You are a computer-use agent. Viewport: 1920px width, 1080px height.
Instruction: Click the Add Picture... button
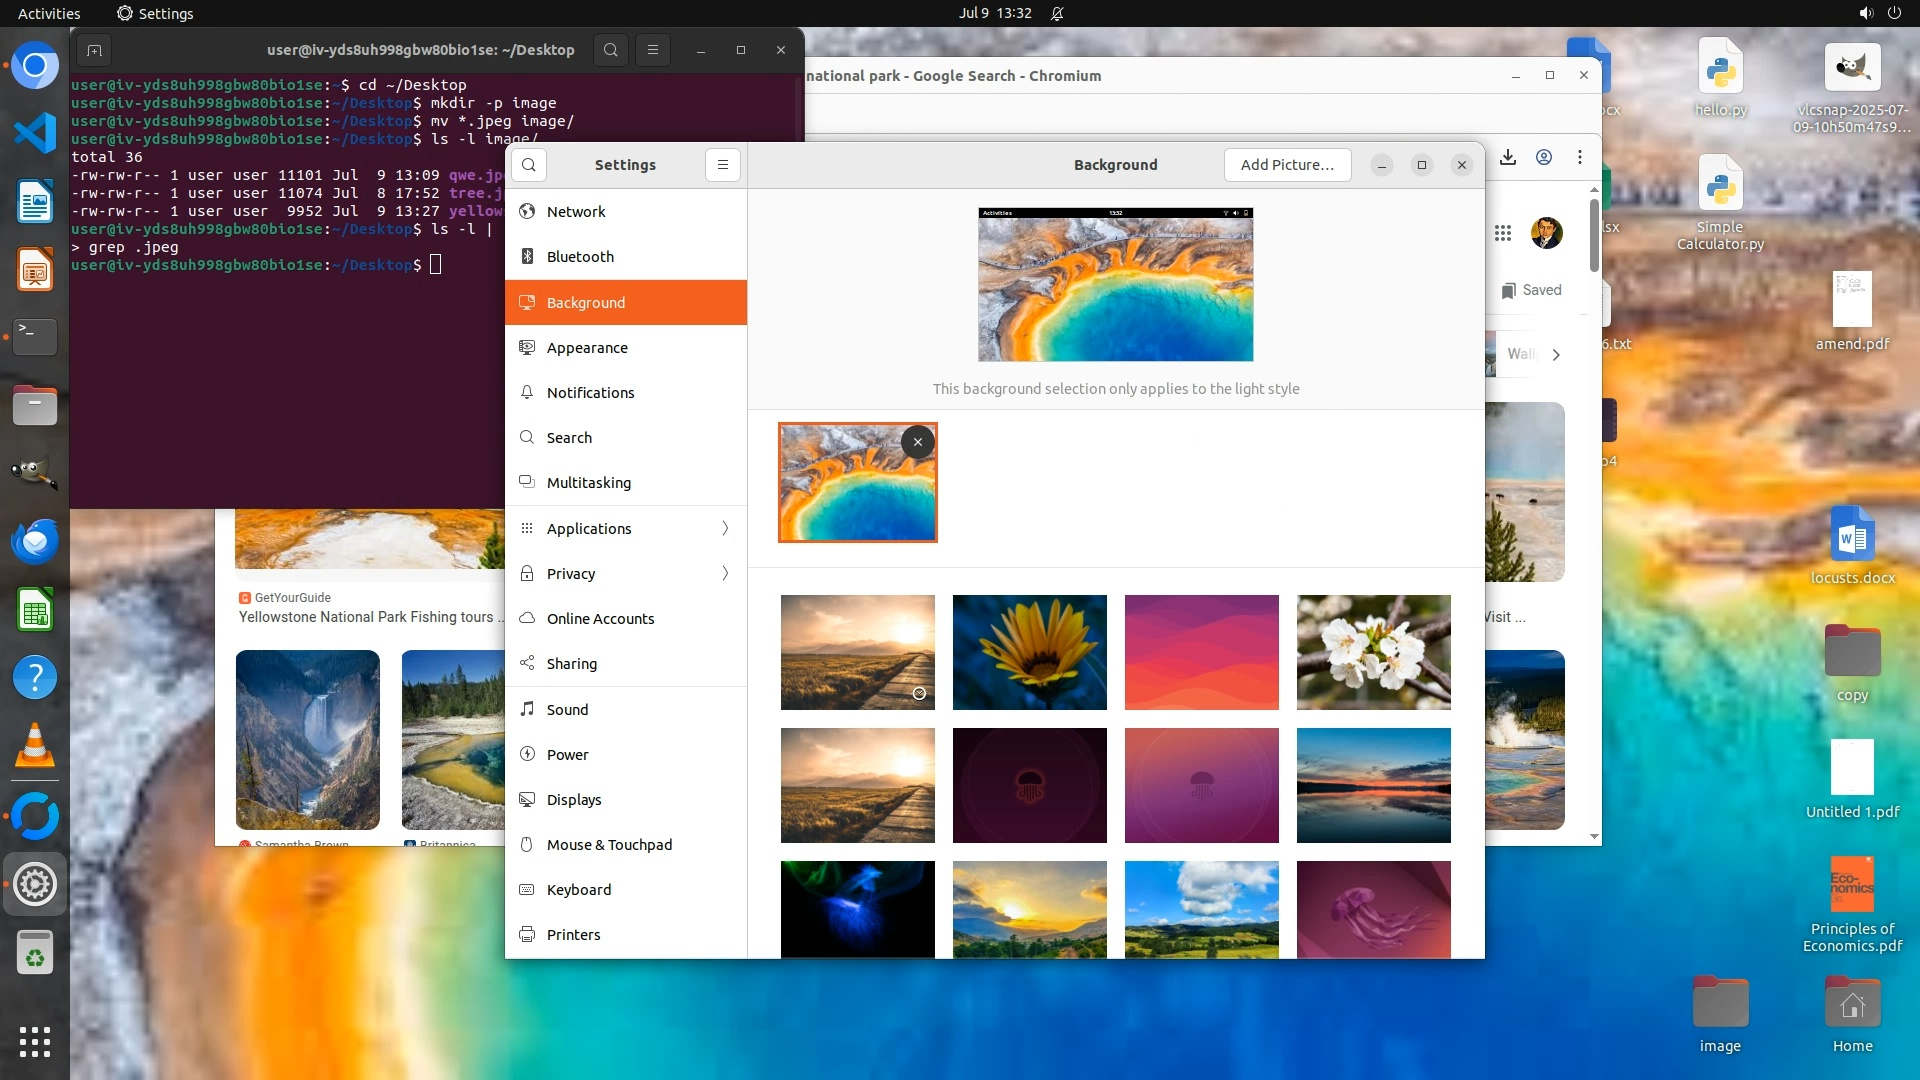click(x=1287, y=165)
